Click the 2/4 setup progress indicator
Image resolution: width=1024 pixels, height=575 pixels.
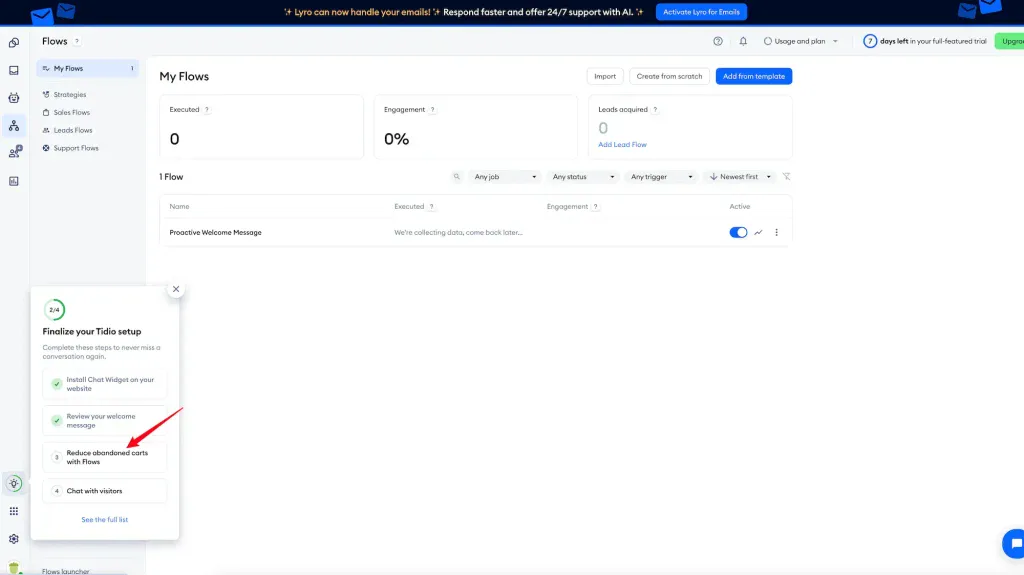click(x=54, y=310)
